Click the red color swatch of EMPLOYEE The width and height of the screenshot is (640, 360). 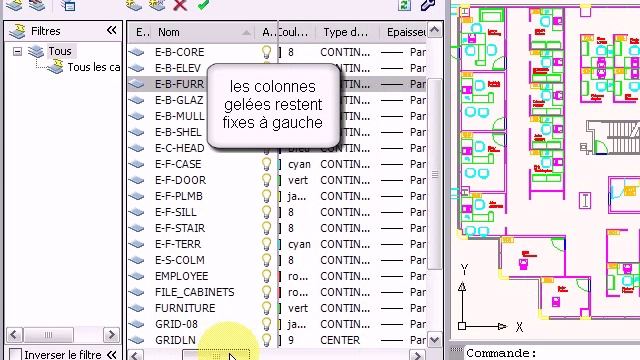(280, 276)
